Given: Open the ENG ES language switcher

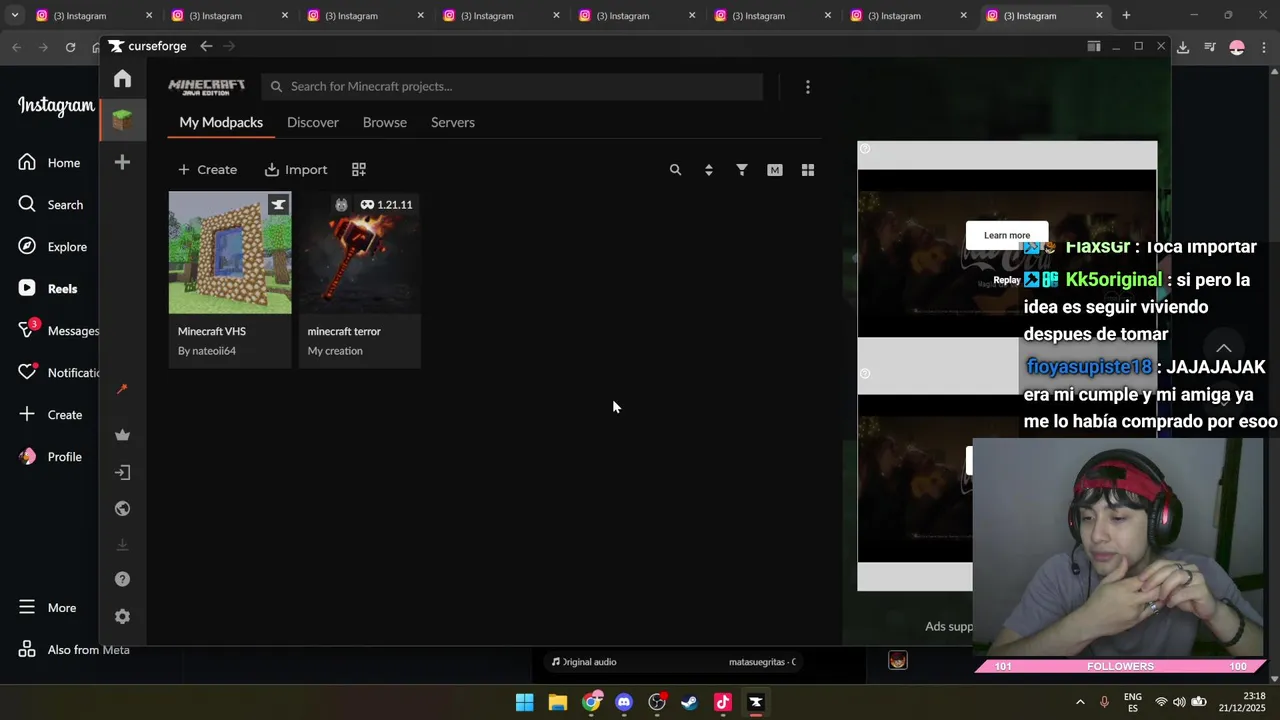Looking at the screenshot, I should pos(1133,702).
